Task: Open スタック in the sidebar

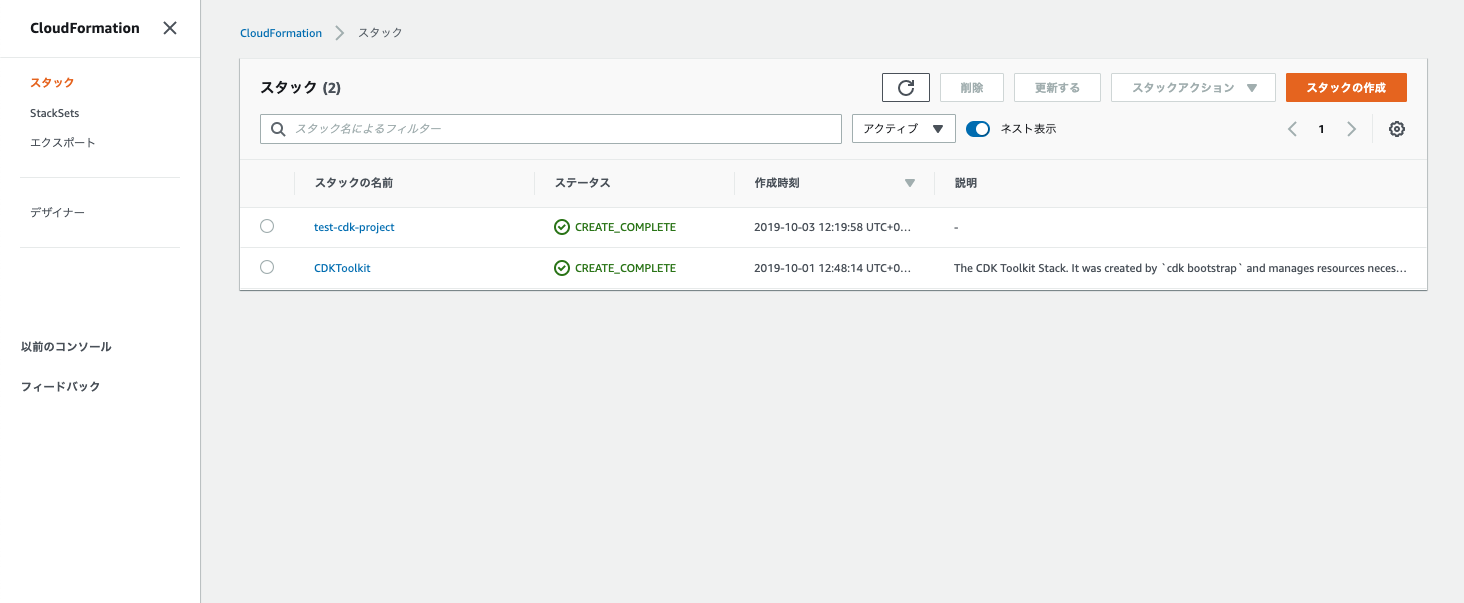Action: [x=52, y=82]
